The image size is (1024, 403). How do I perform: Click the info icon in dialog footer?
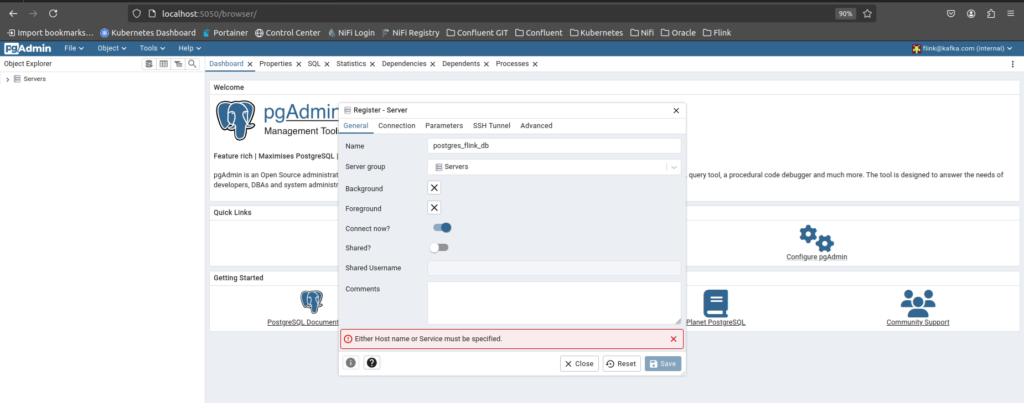tap(351, 363)
